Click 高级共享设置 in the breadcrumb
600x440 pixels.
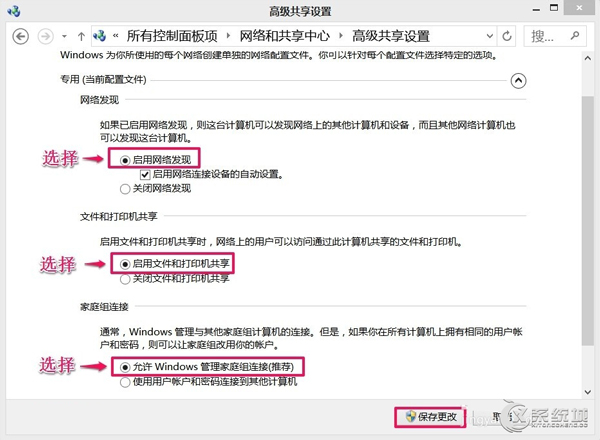click(391, 36)
